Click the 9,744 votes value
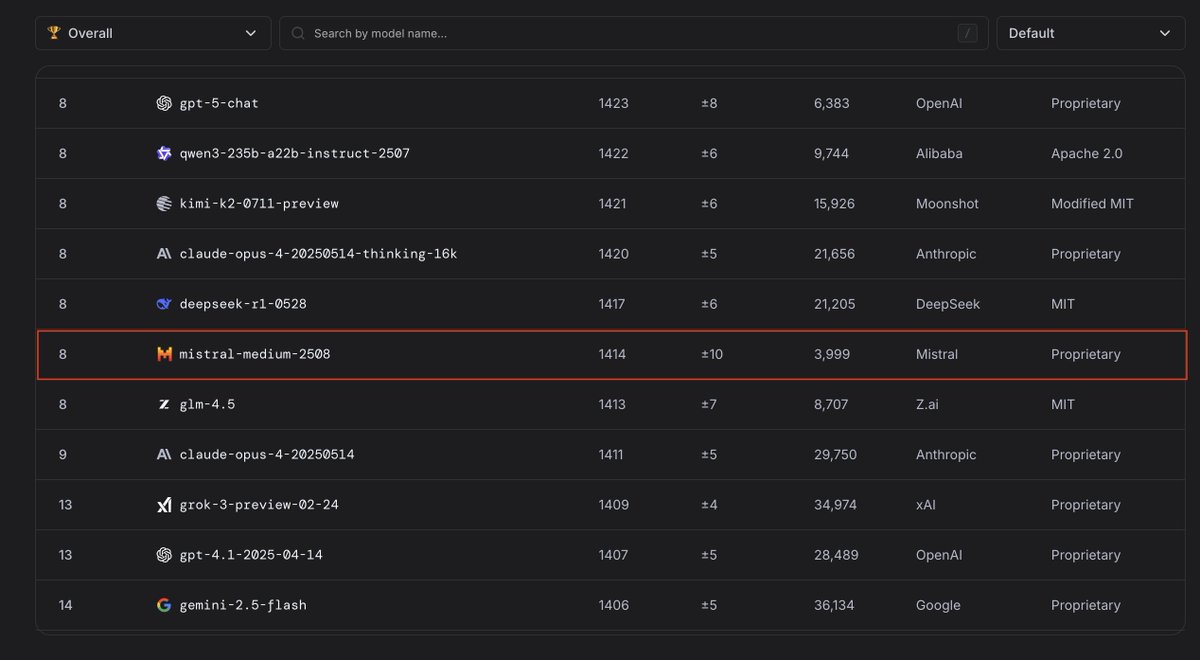The width and height of the screenshot is (1200, 660). pyautogui.click(x=832, y=153)
